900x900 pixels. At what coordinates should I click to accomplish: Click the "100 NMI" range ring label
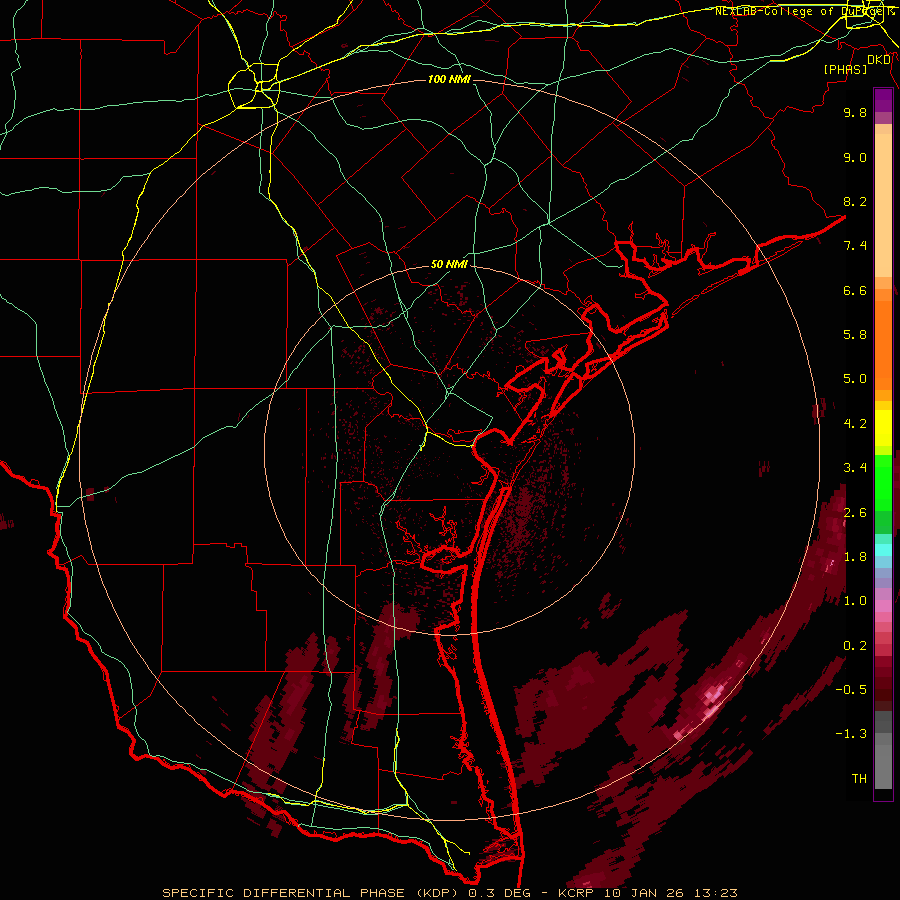point(449,79)
